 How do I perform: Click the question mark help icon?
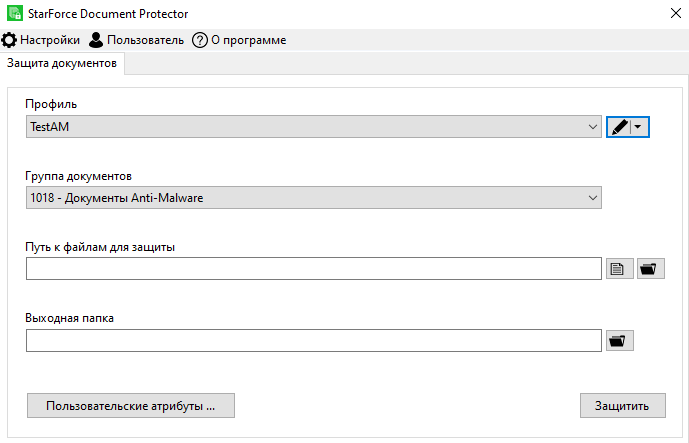coord(199,40)
